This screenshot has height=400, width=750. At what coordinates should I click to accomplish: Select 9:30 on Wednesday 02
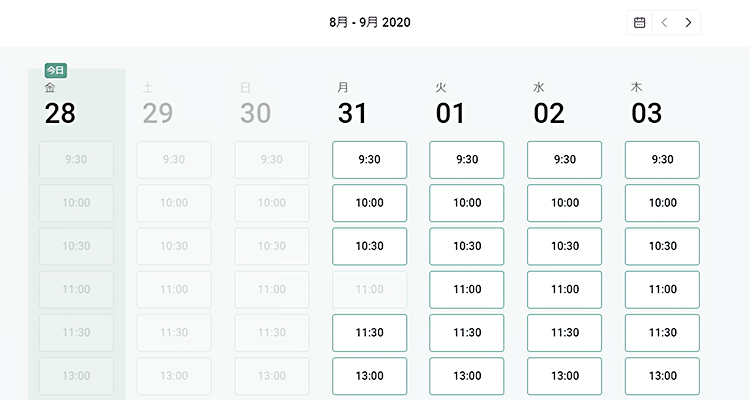[x=564, y=160]
